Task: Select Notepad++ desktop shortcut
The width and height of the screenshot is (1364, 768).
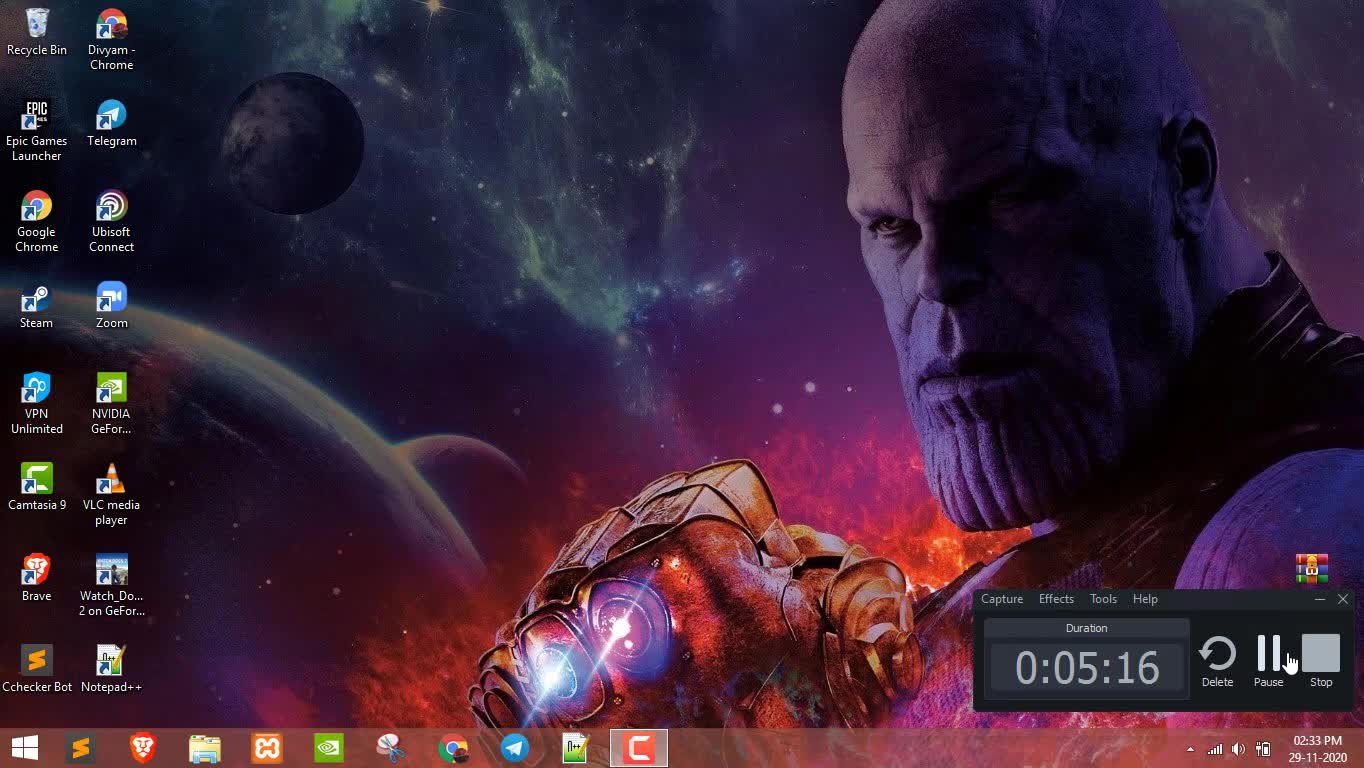Action: [111, 670]
